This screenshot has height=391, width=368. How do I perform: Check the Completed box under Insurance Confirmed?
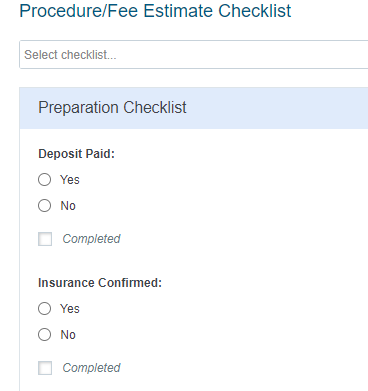pos(45,368)
